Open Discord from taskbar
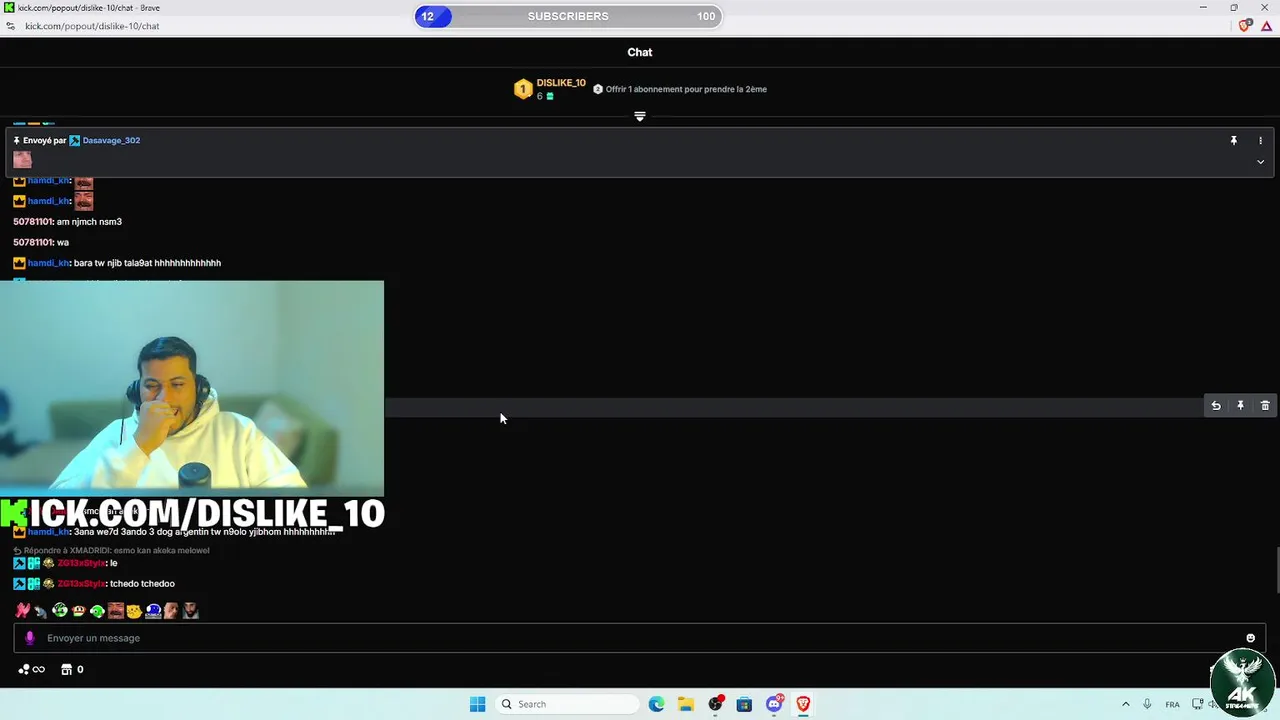The height and width of the screenshot is (720, 1280). pos(774,704)
